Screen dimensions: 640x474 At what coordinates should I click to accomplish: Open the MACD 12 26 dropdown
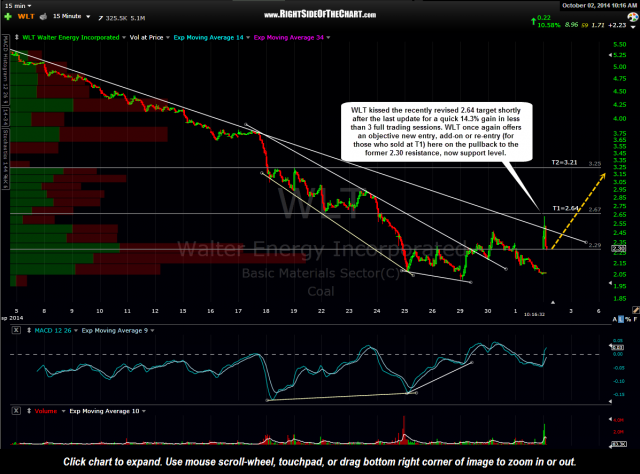[x=76, y=330]
